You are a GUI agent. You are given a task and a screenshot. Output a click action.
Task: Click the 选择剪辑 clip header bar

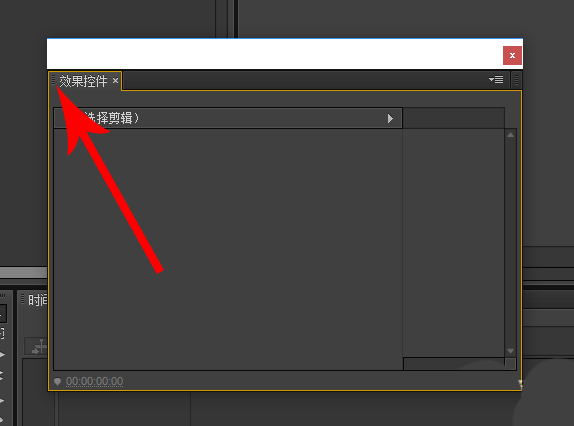pos(228,118)
